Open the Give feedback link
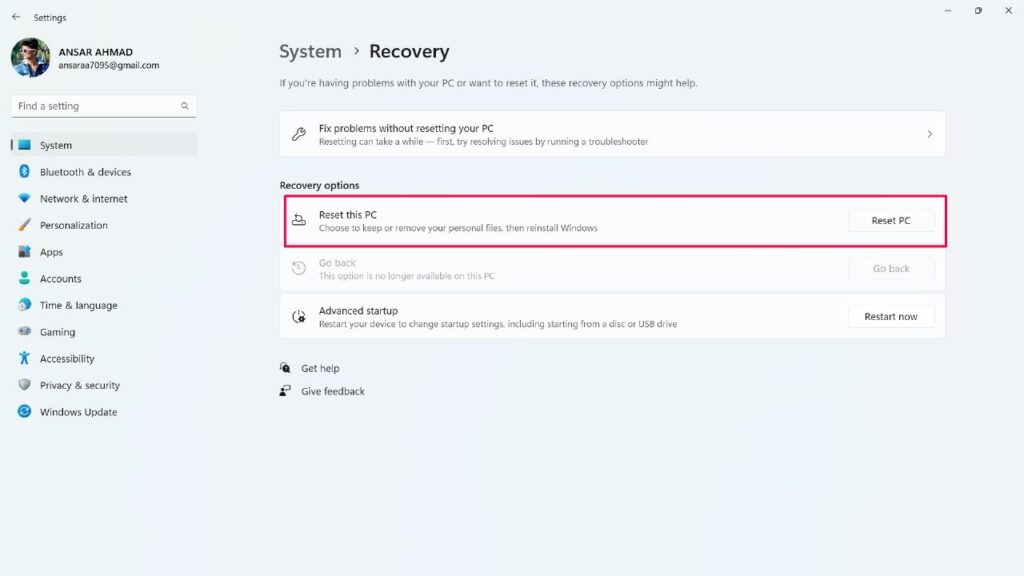This screenshot has width=1024, height=576. [332, 391]
